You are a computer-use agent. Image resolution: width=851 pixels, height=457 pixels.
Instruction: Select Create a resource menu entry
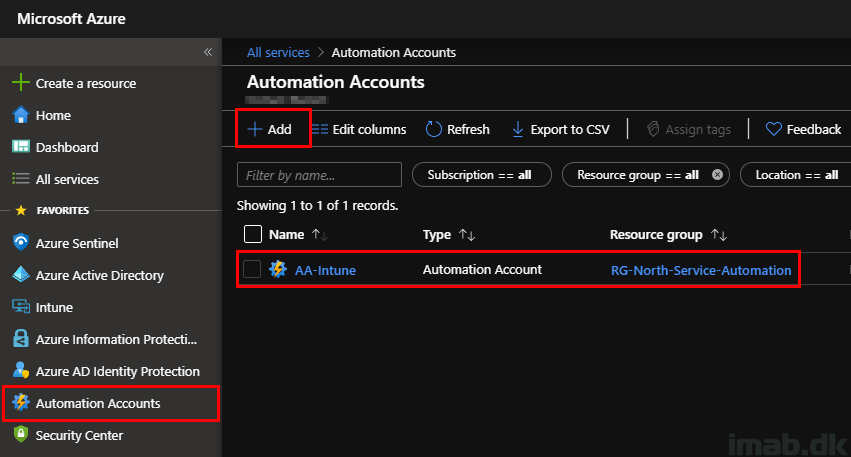click(86, 84)
